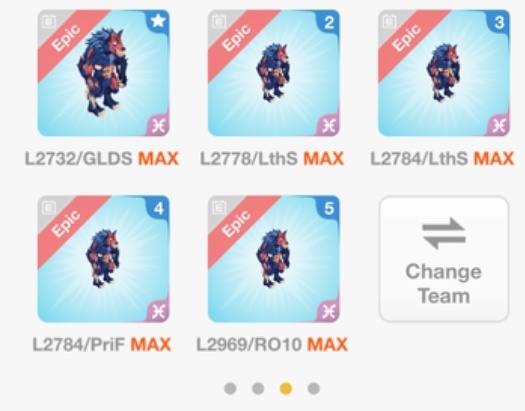The height and width of the screenshot is (411, 525).
Task: Tap the Pisces zodiac icon on card 3
Action: pos(499,126)
